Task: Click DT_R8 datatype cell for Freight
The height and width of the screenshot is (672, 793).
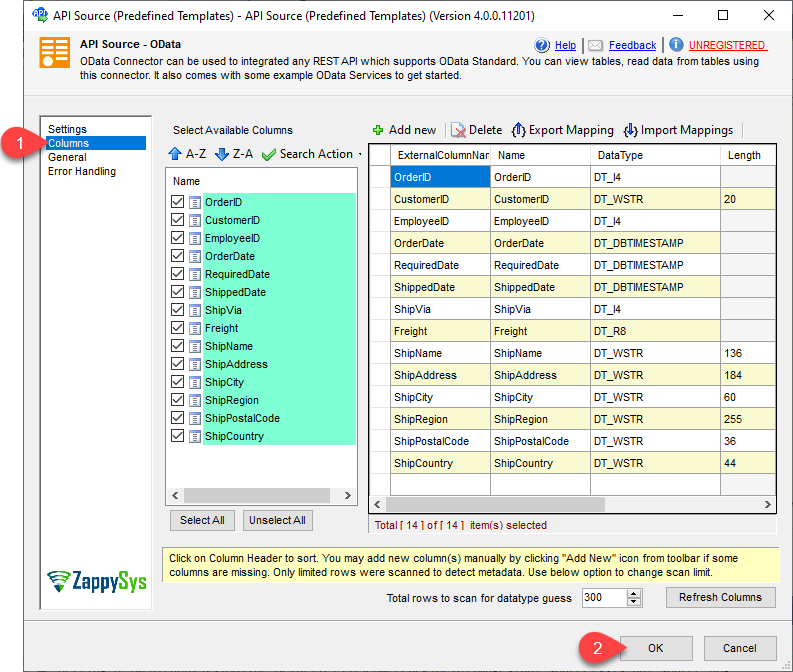Action: click(655, 331)
